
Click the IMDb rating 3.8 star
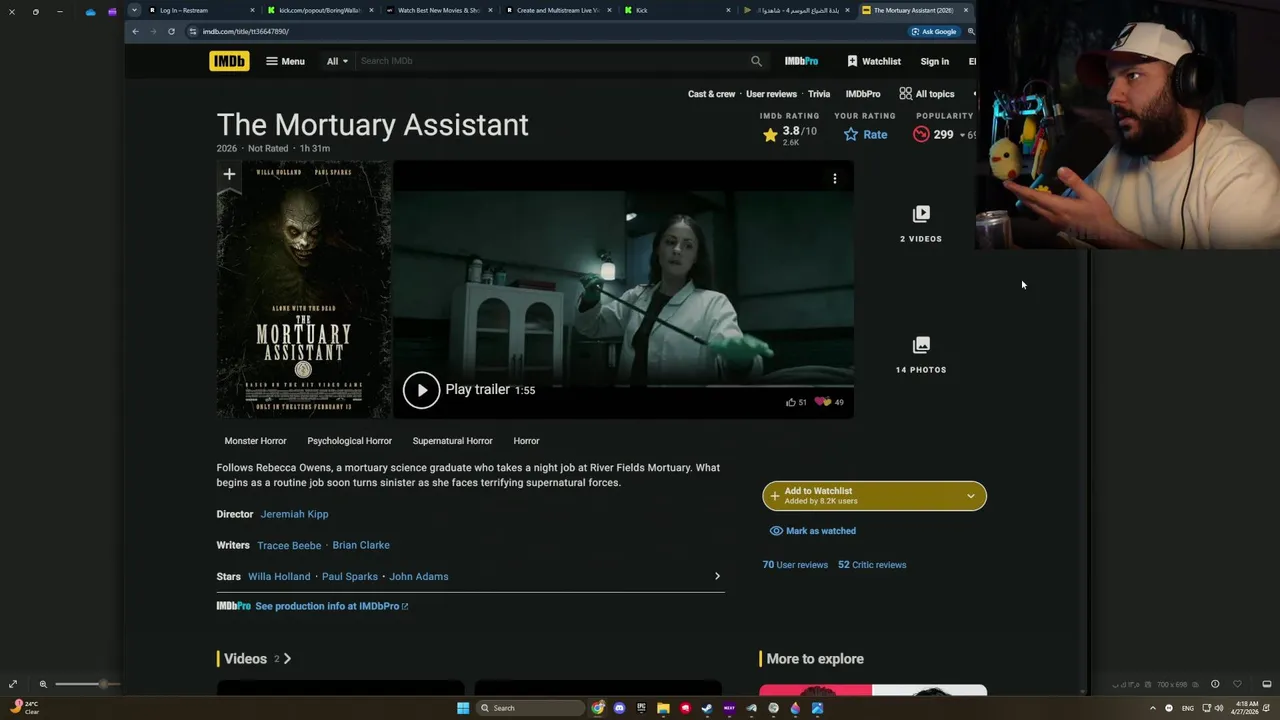point(770,135)
